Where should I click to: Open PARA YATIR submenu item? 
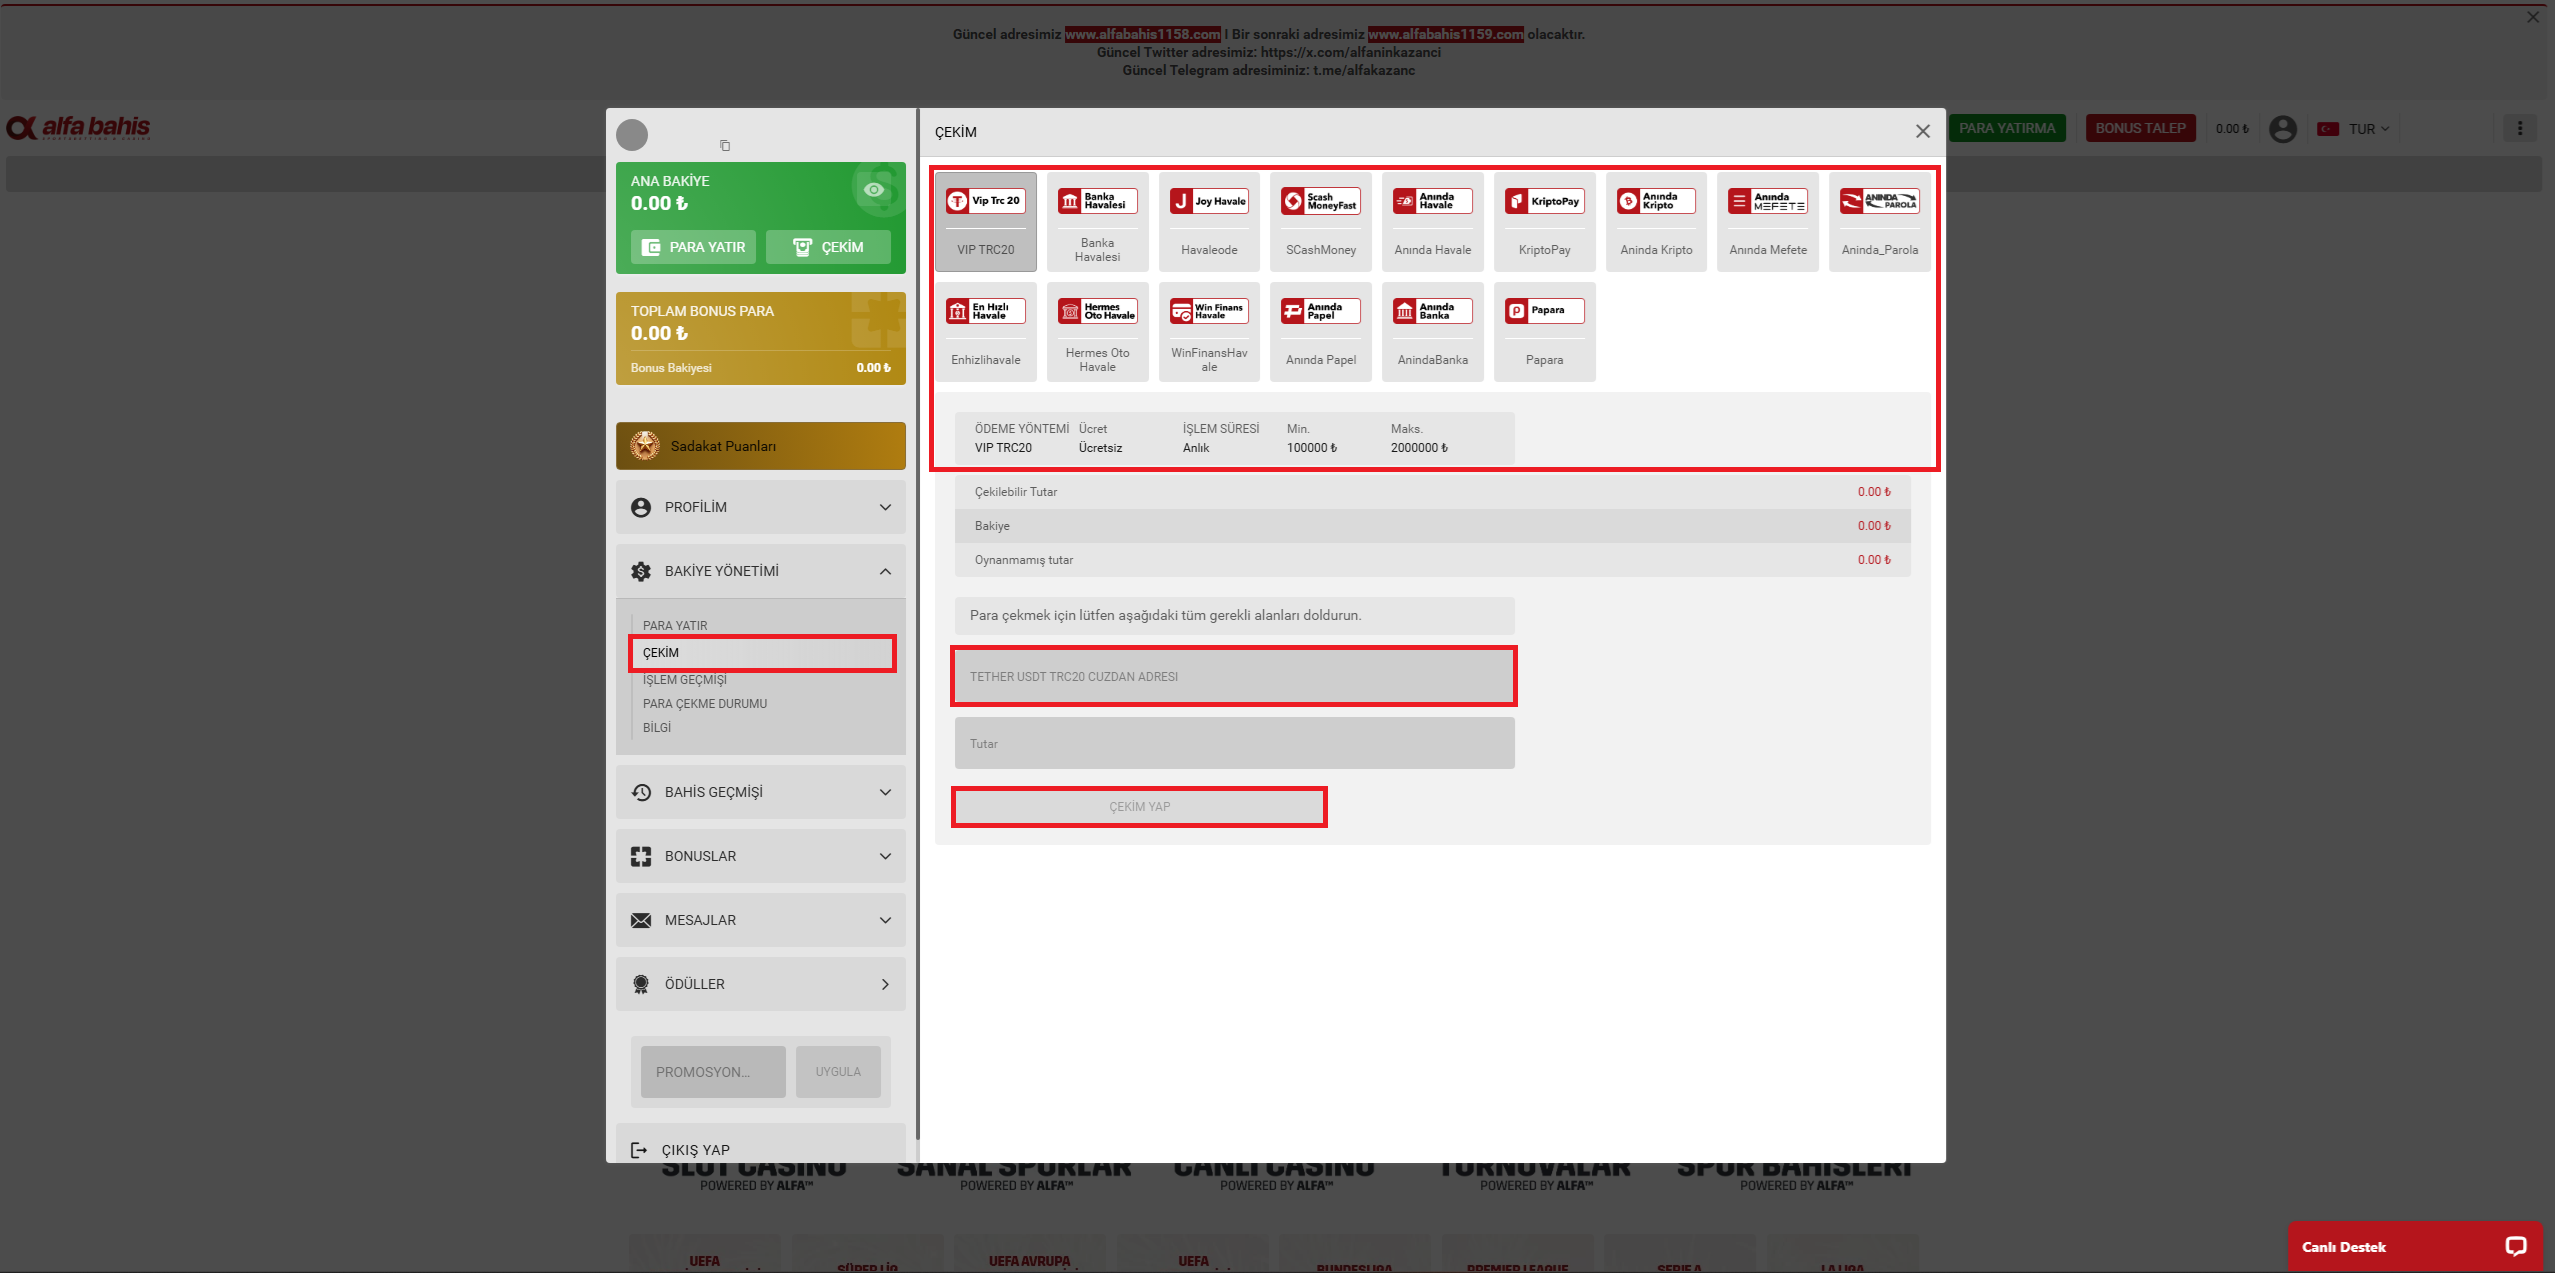pyautogui.click(x=675, y=626)
